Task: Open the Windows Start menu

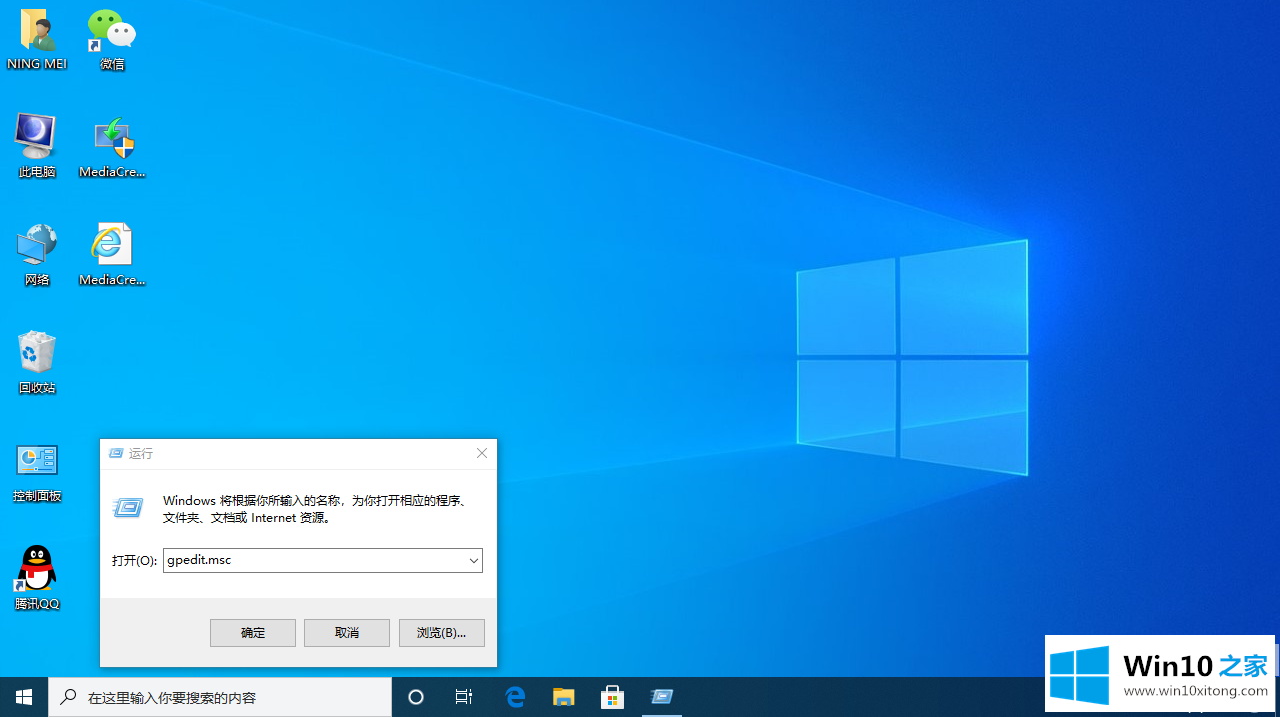Action: [x=24, y=697]
